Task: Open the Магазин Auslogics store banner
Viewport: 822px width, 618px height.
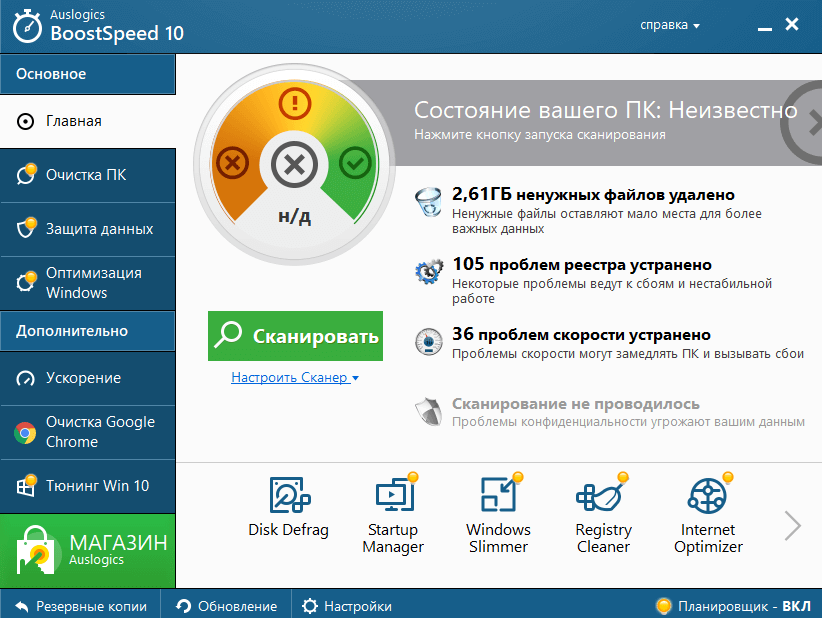Action: click(x=87, y=551)
